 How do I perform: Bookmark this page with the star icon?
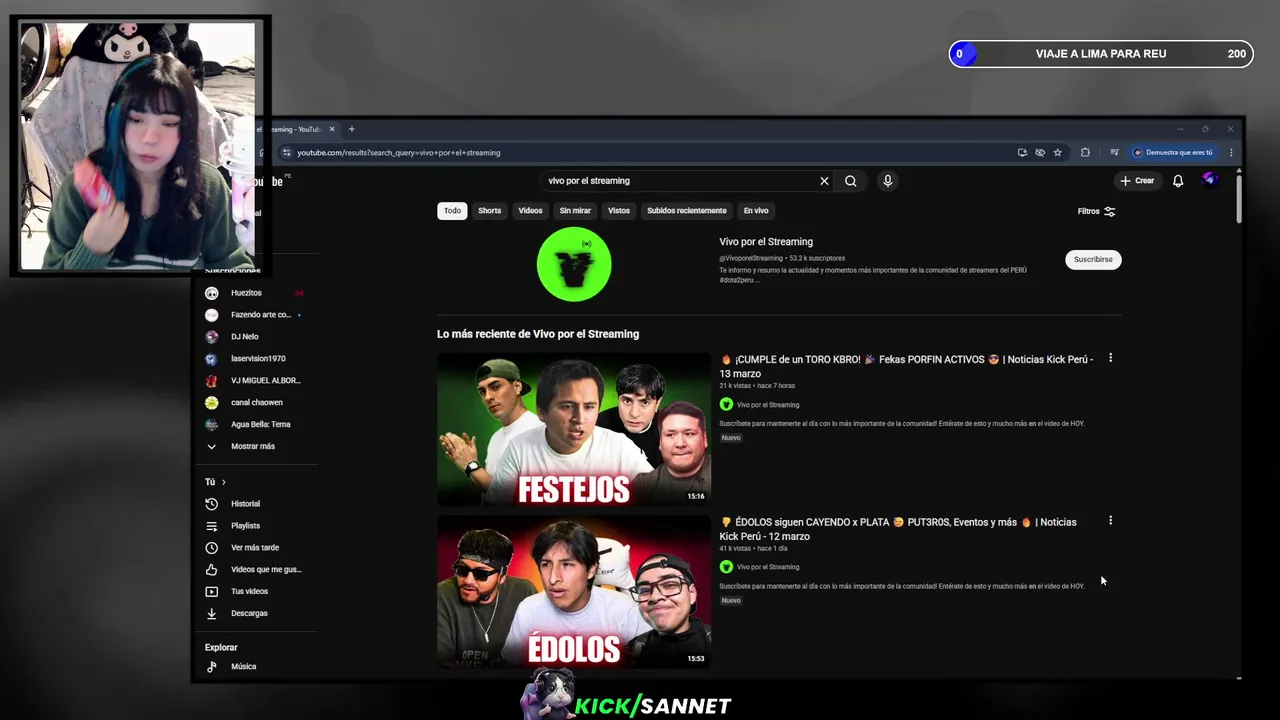1057,153
